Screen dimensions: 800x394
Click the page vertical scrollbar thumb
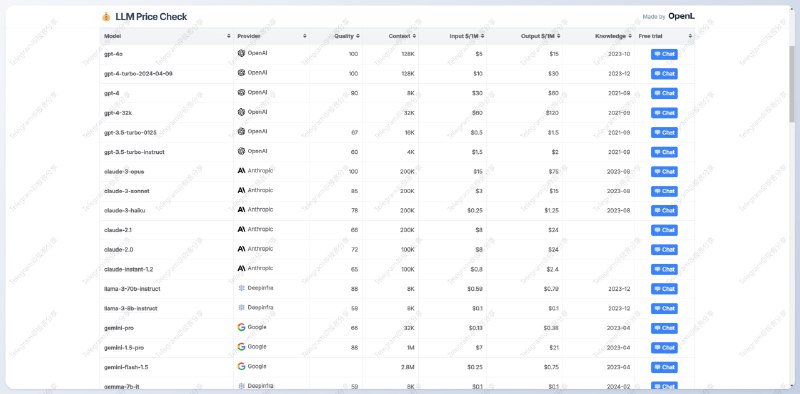point(791,83)
